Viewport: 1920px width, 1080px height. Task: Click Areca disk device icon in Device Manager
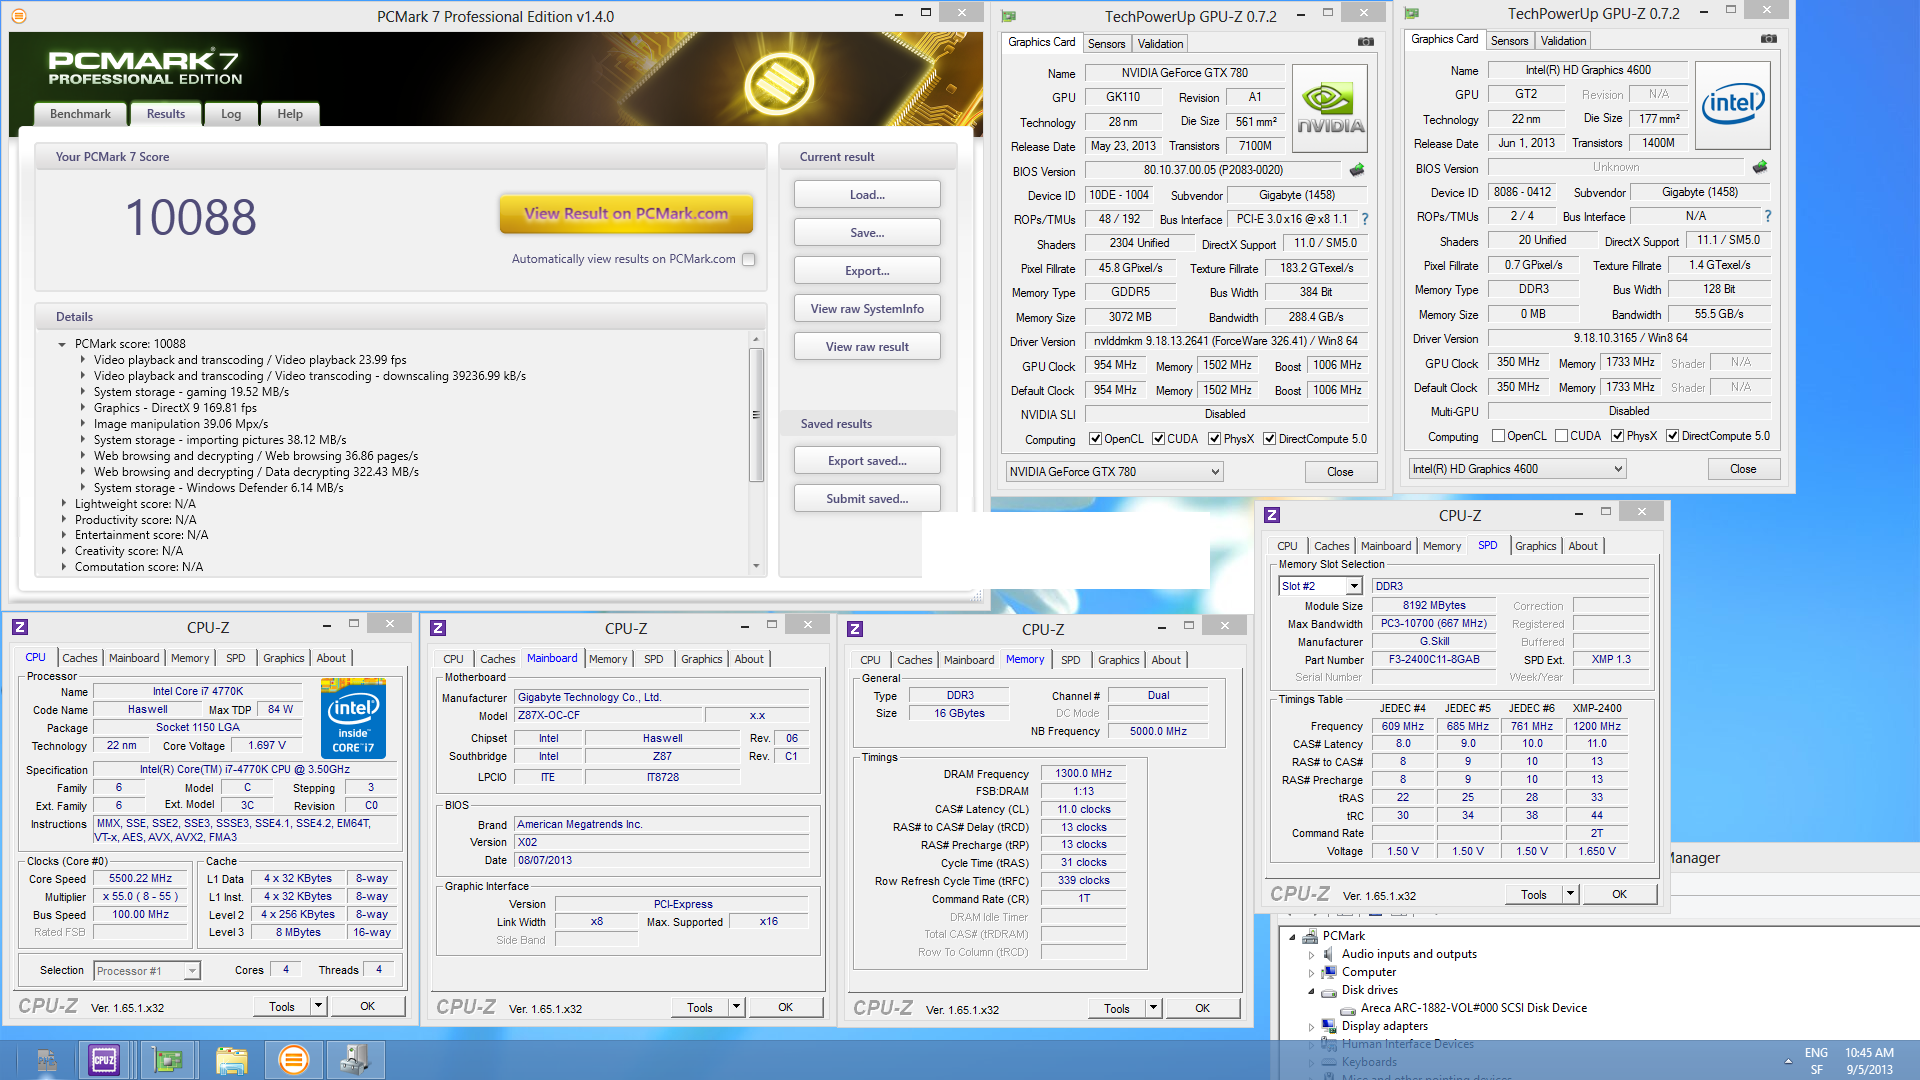click(1348, 1008)
